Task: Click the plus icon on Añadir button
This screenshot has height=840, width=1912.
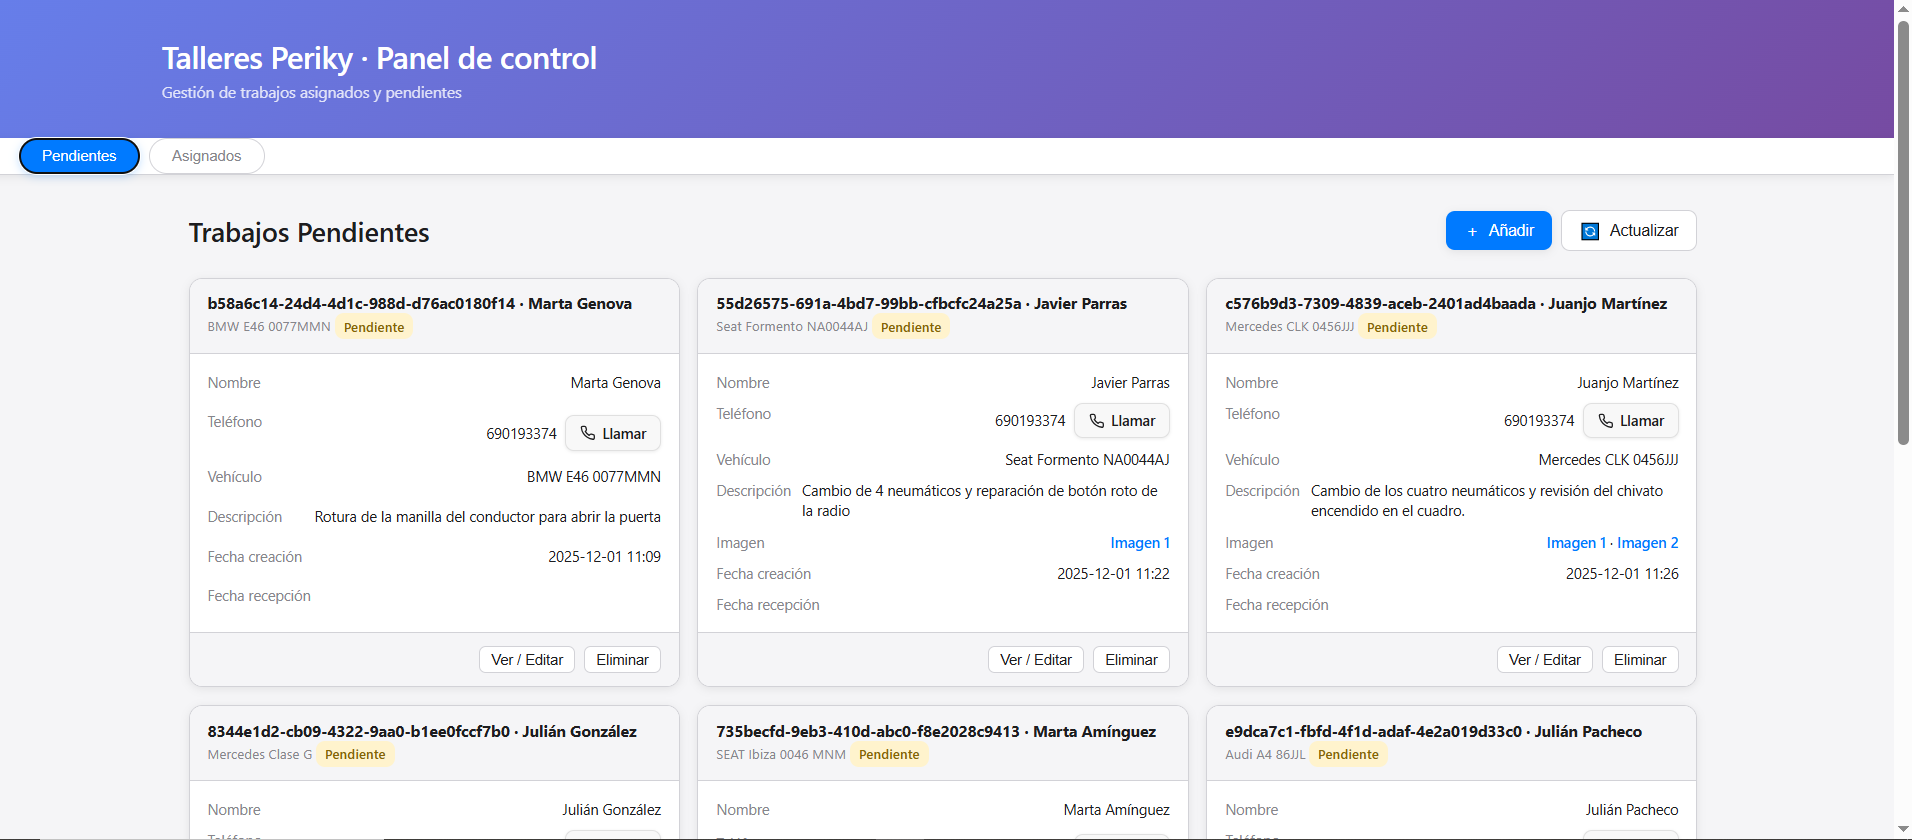Action: [x=1472, y=231]
